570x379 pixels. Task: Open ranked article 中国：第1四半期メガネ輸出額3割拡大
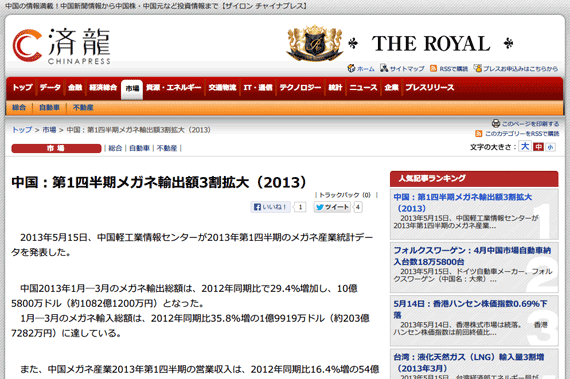coord(463,202)
